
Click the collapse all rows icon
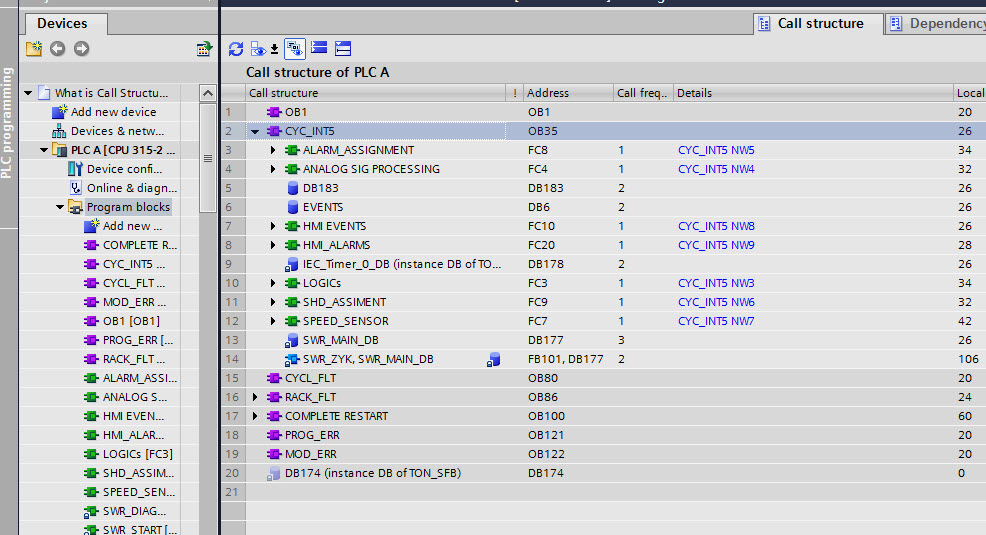pyautogui.click(x=343, y=48)
